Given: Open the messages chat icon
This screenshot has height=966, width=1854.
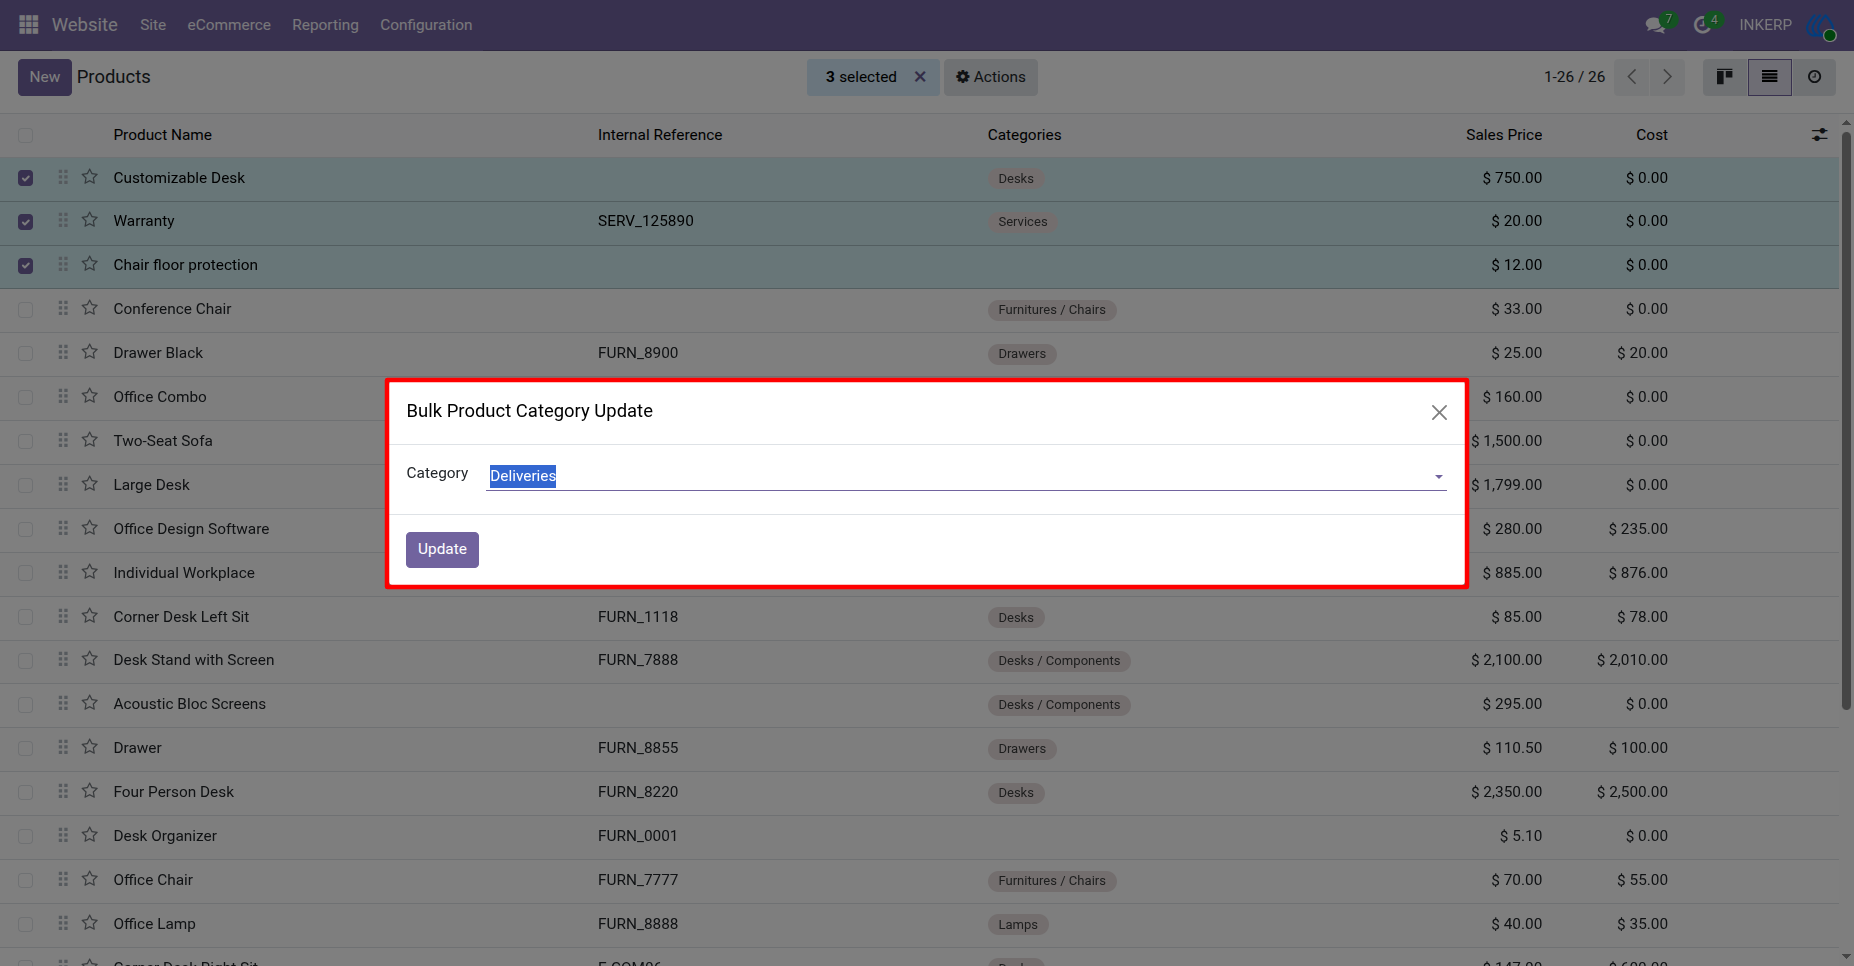Looking at the screenshot, I should [x=1656, y=24].
